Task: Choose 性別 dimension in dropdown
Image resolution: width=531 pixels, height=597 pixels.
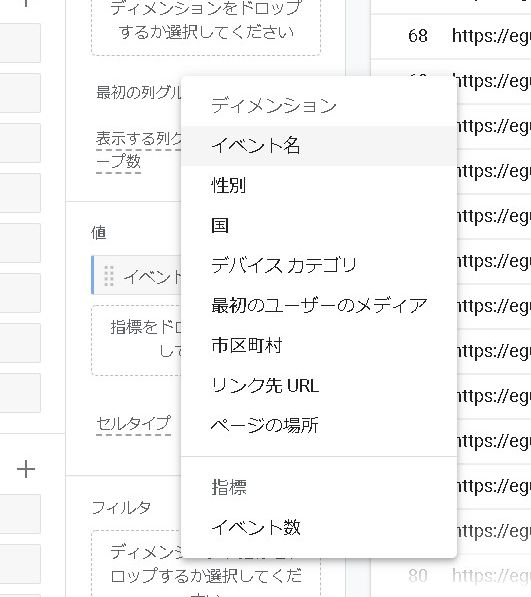Action: 319,186
